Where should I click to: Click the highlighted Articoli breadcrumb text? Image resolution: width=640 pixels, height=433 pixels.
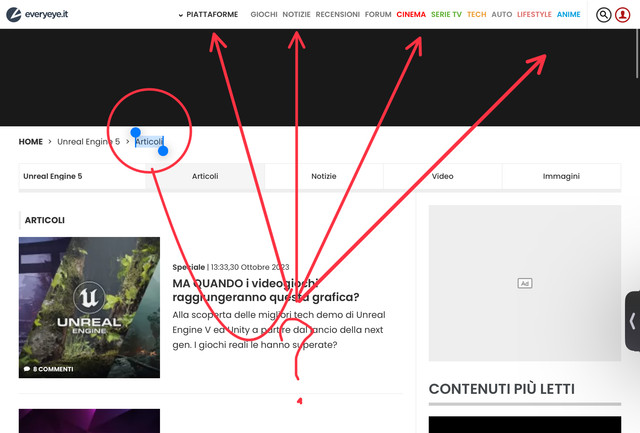149,142
